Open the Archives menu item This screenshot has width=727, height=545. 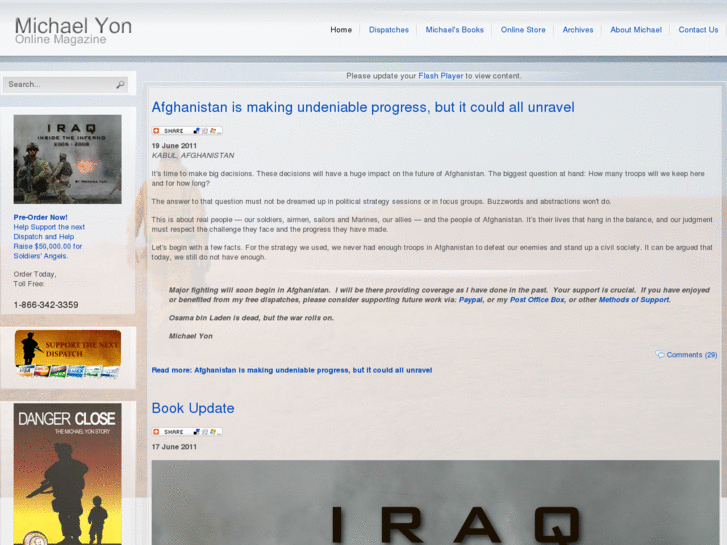(x=578, y=30)
